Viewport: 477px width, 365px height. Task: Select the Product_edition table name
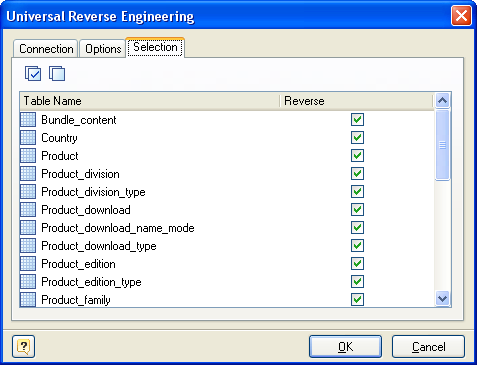pyautogui.click(x=78, y=264)
